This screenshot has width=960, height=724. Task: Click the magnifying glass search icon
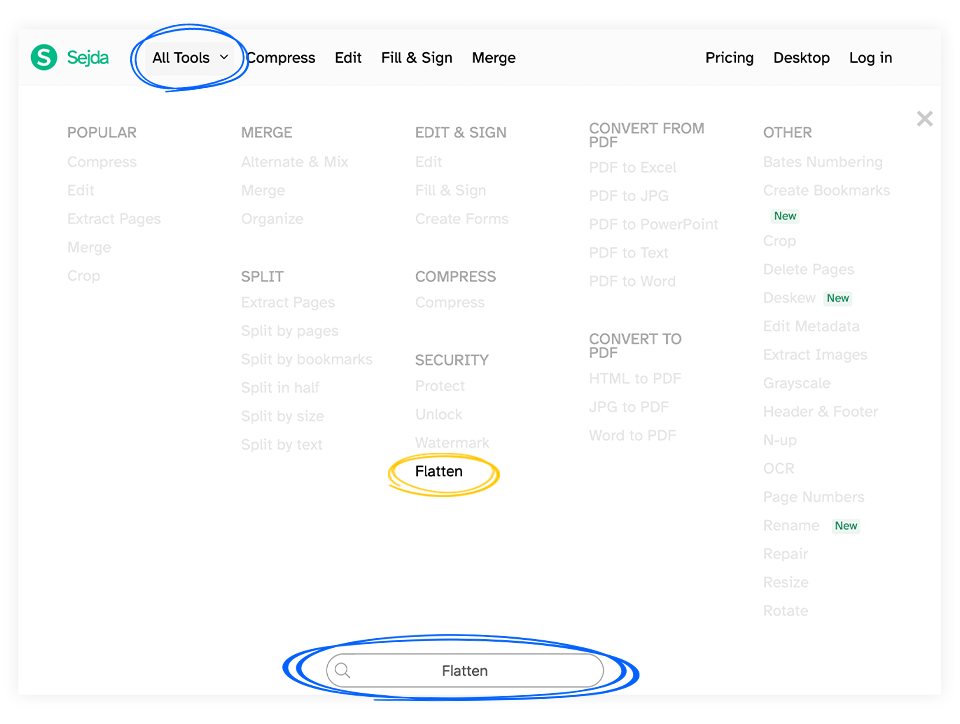(343, 671)
